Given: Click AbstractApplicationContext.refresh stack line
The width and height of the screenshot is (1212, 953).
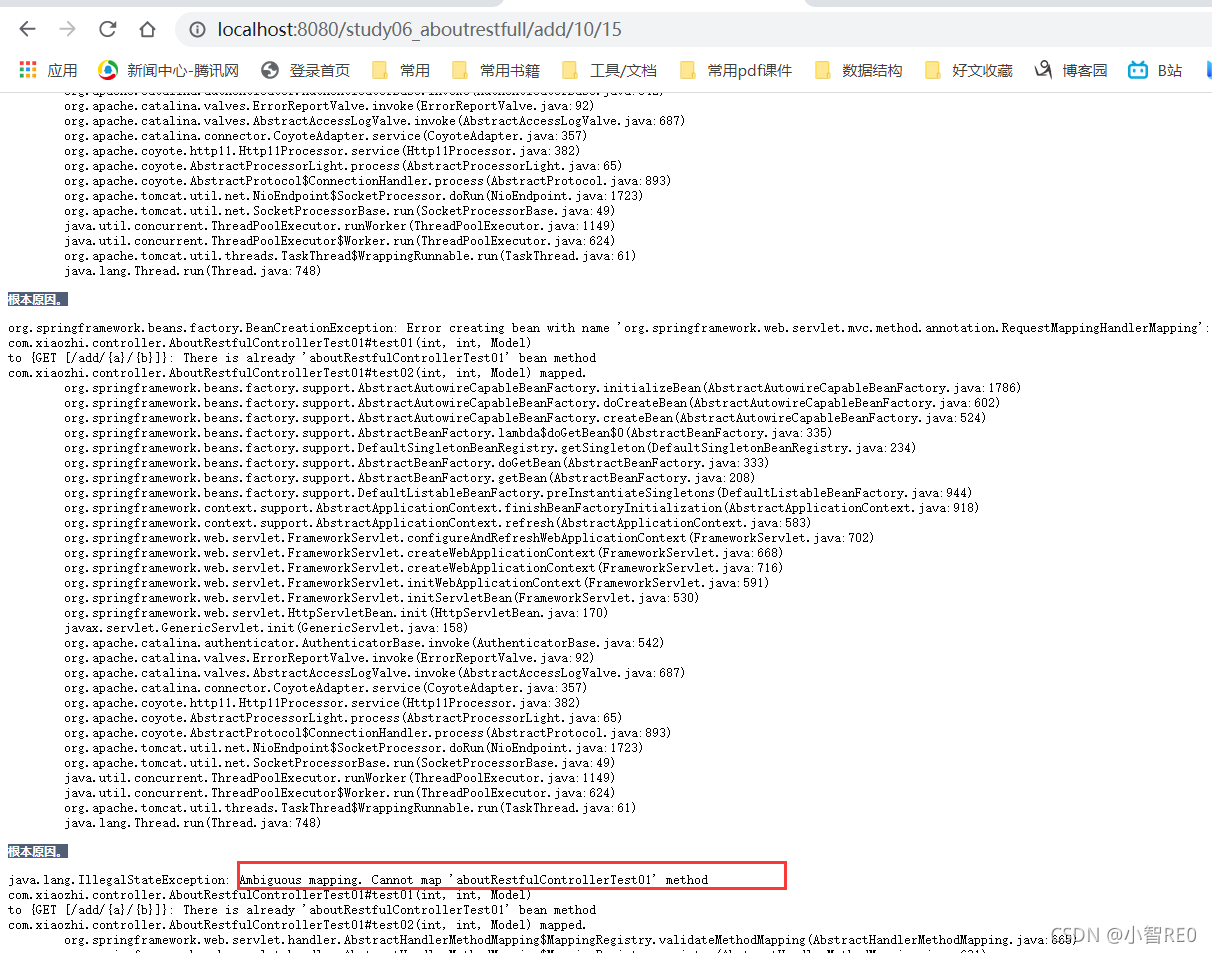Looking at the screenshot, I should click(439, 523).
